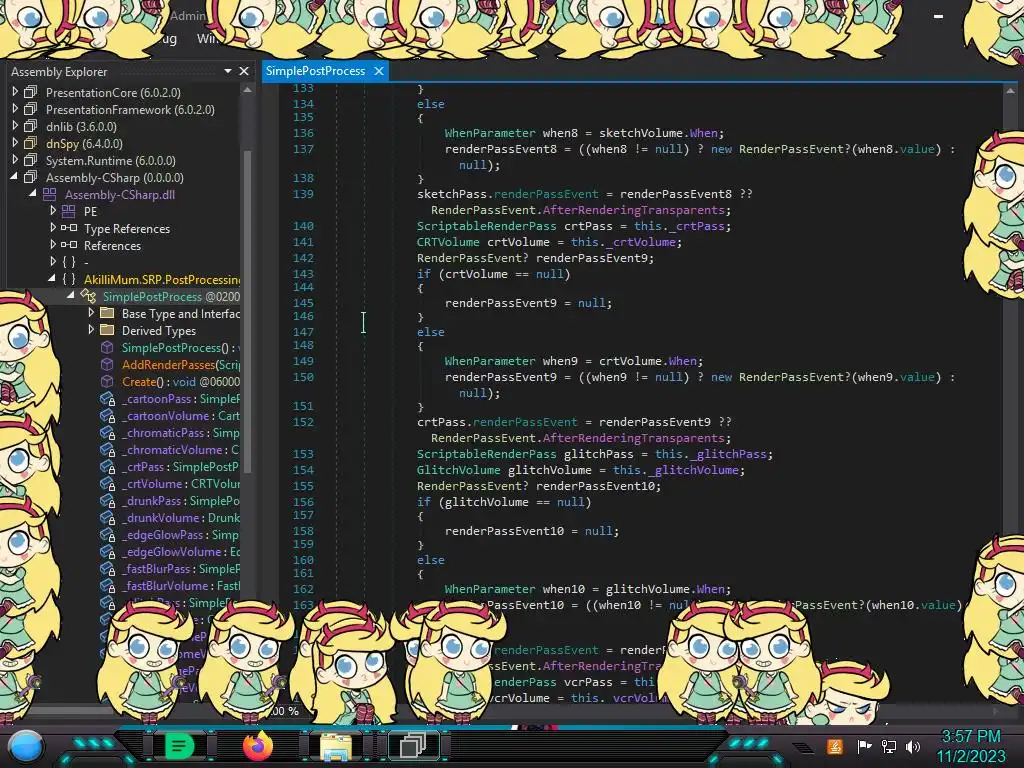The image size is (1024, 768).
Task: Expand the System.Runtime assembly node
Action: [x=14, y=160]
